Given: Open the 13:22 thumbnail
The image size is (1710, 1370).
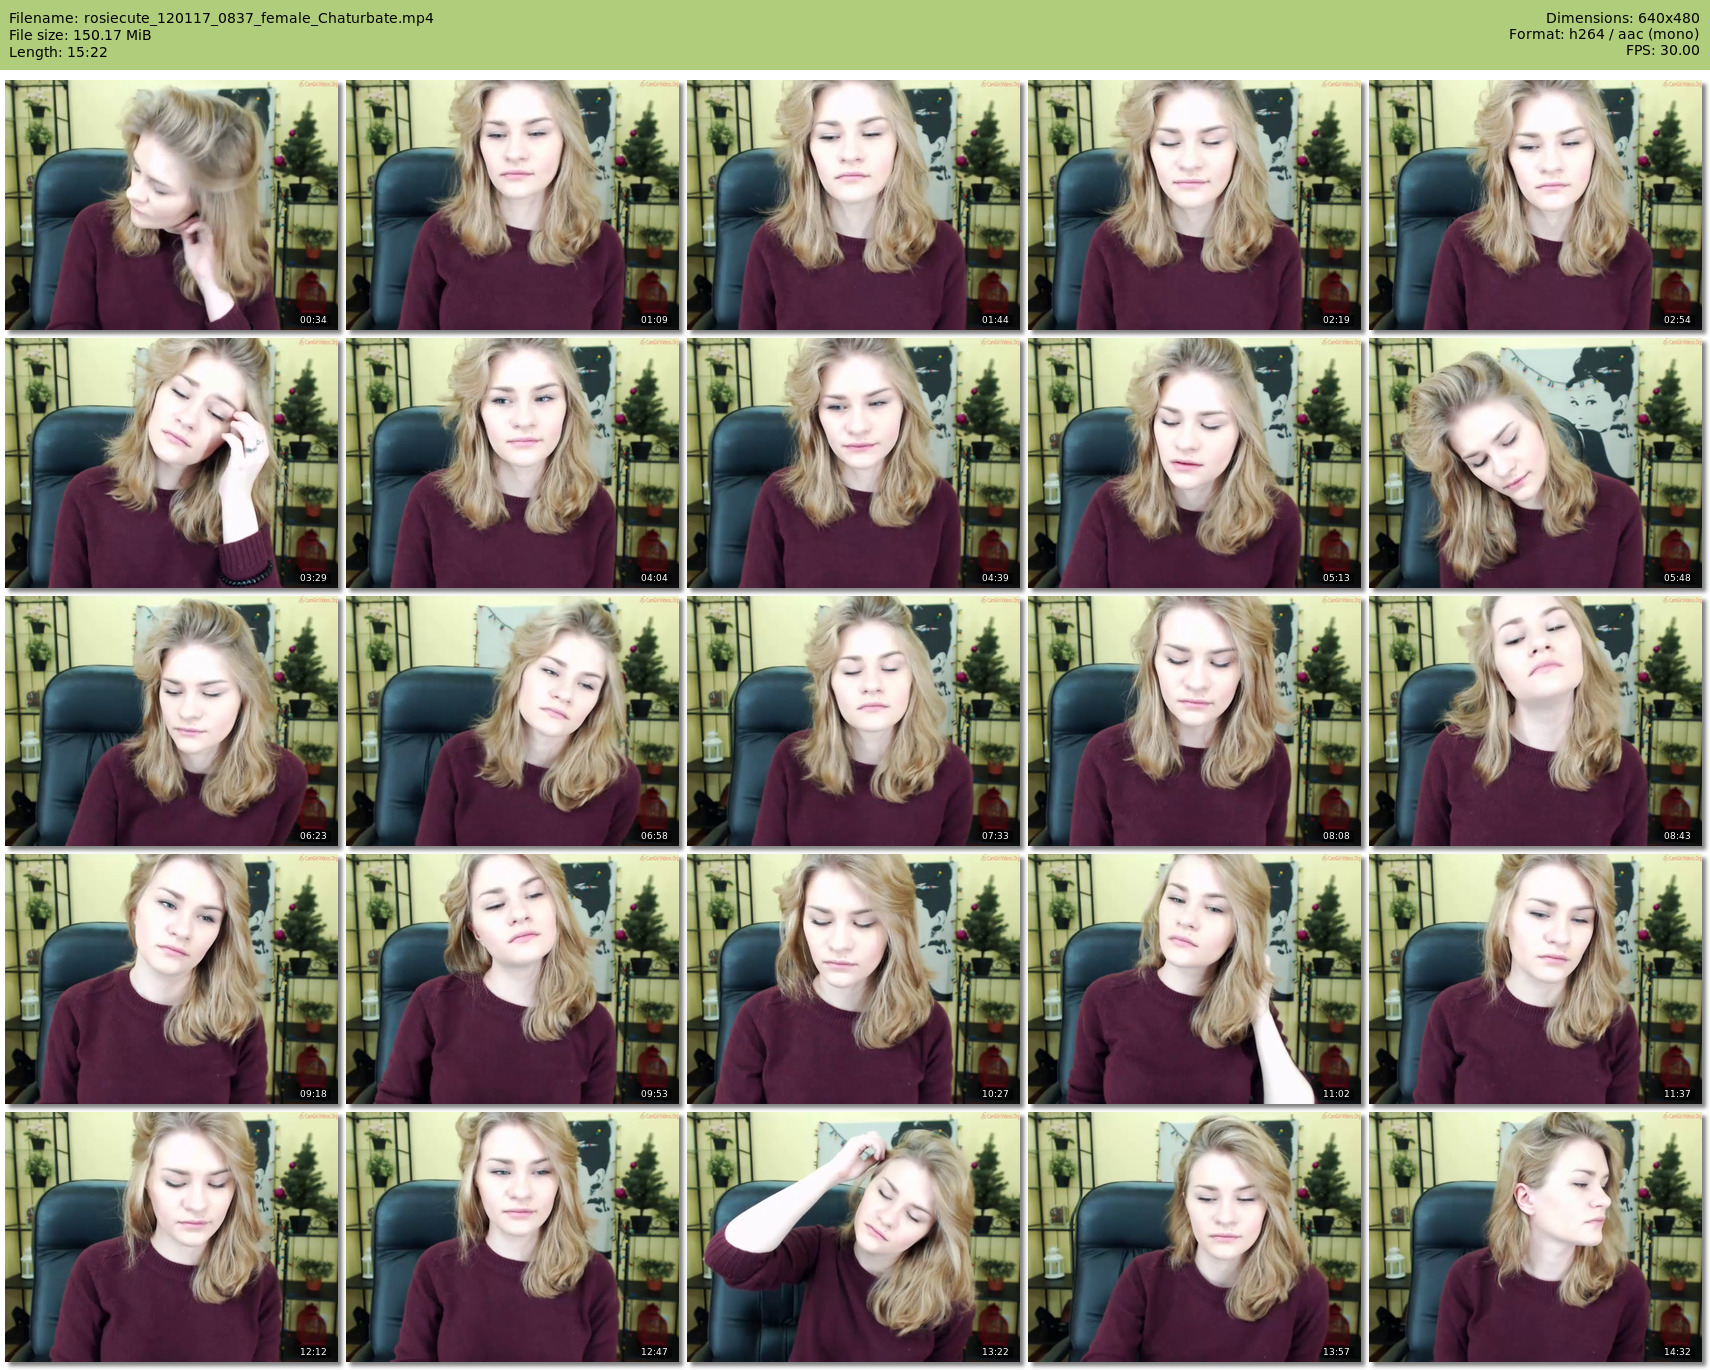Looking at the screenshot, I should [x=854, y=1237].
